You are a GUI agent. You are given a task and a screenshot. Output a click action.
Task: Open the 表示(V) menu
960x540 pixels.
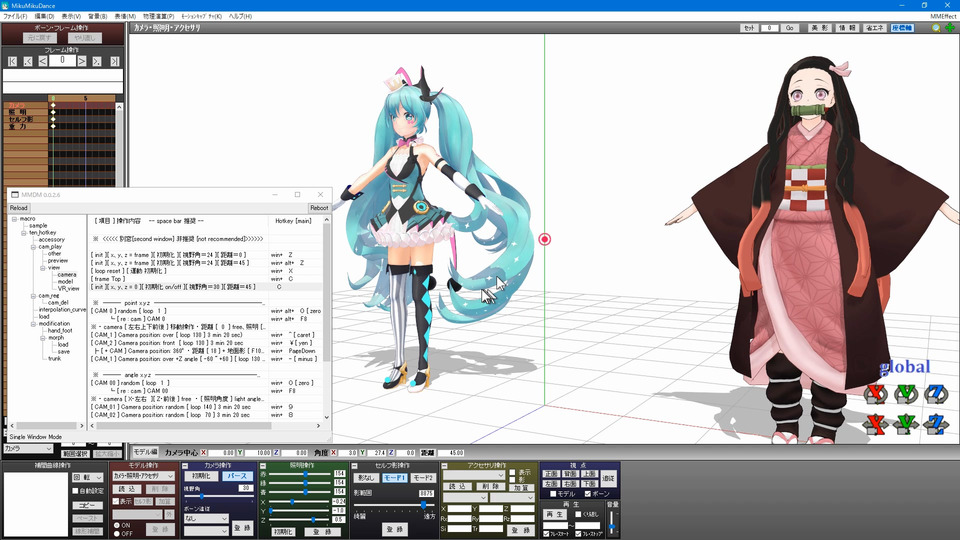[x=71, y=17]
